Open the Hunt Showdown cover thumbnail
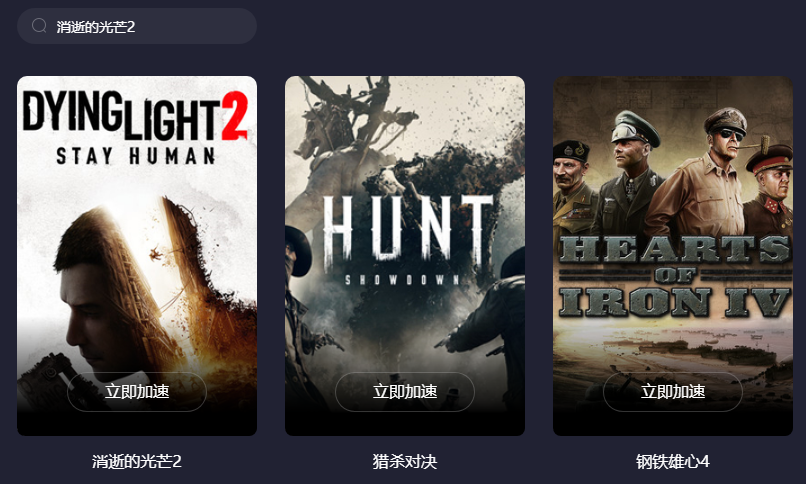 [x=405, y=256]
